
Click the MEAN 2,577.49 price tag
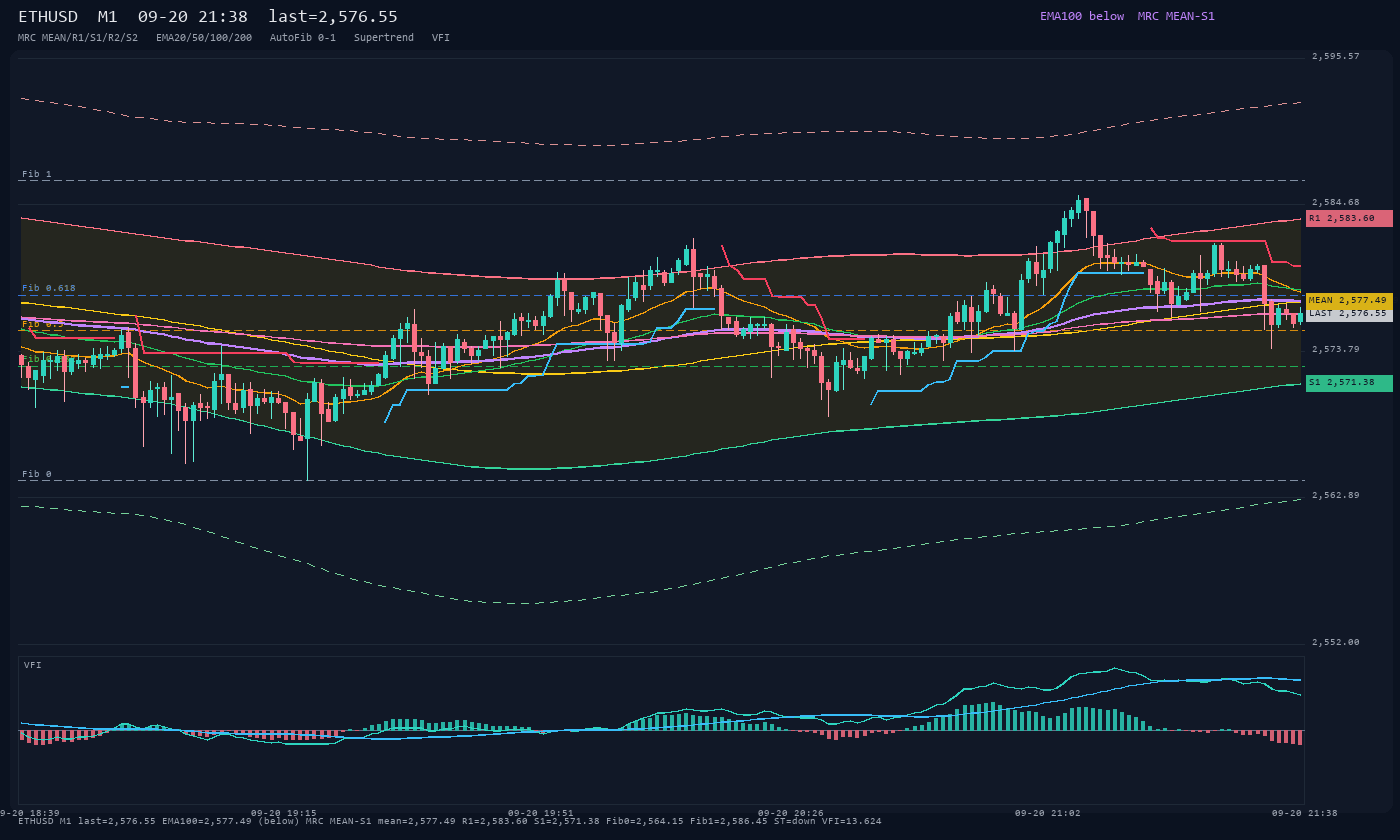(x=1349, y=300)
